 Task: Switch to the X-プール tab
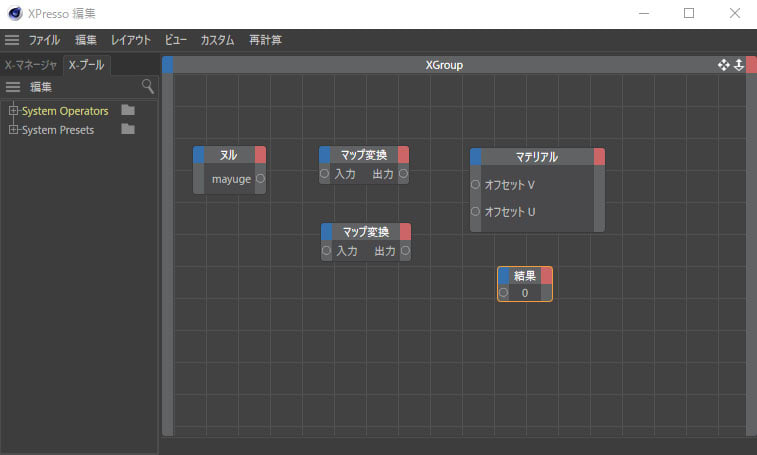[x=86, y=65]
